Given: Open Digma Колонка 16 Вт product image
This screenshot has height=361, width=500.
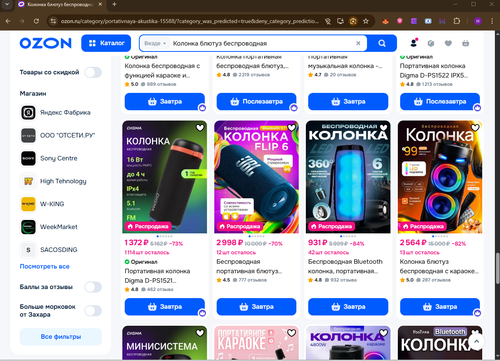Looking at the screenshot, I should 164,177.
